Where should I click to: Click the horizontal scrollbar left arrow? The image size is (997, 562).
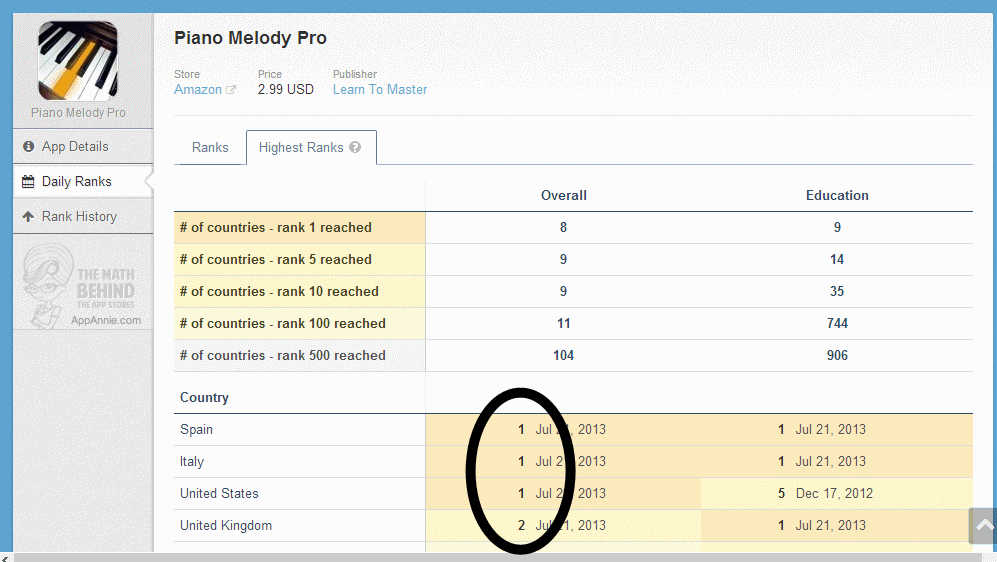pos(6,556)
